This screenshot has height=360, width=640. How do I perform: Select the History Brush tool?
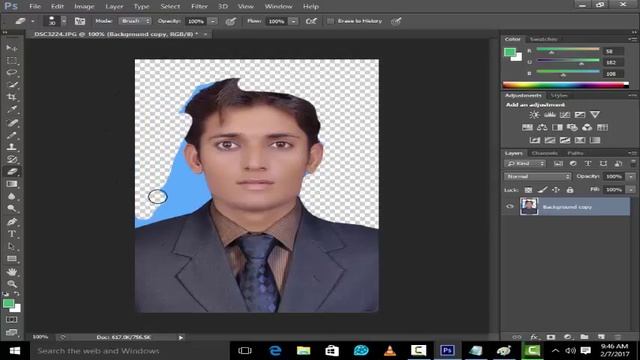pyautogui.click(x=11, y=159)
